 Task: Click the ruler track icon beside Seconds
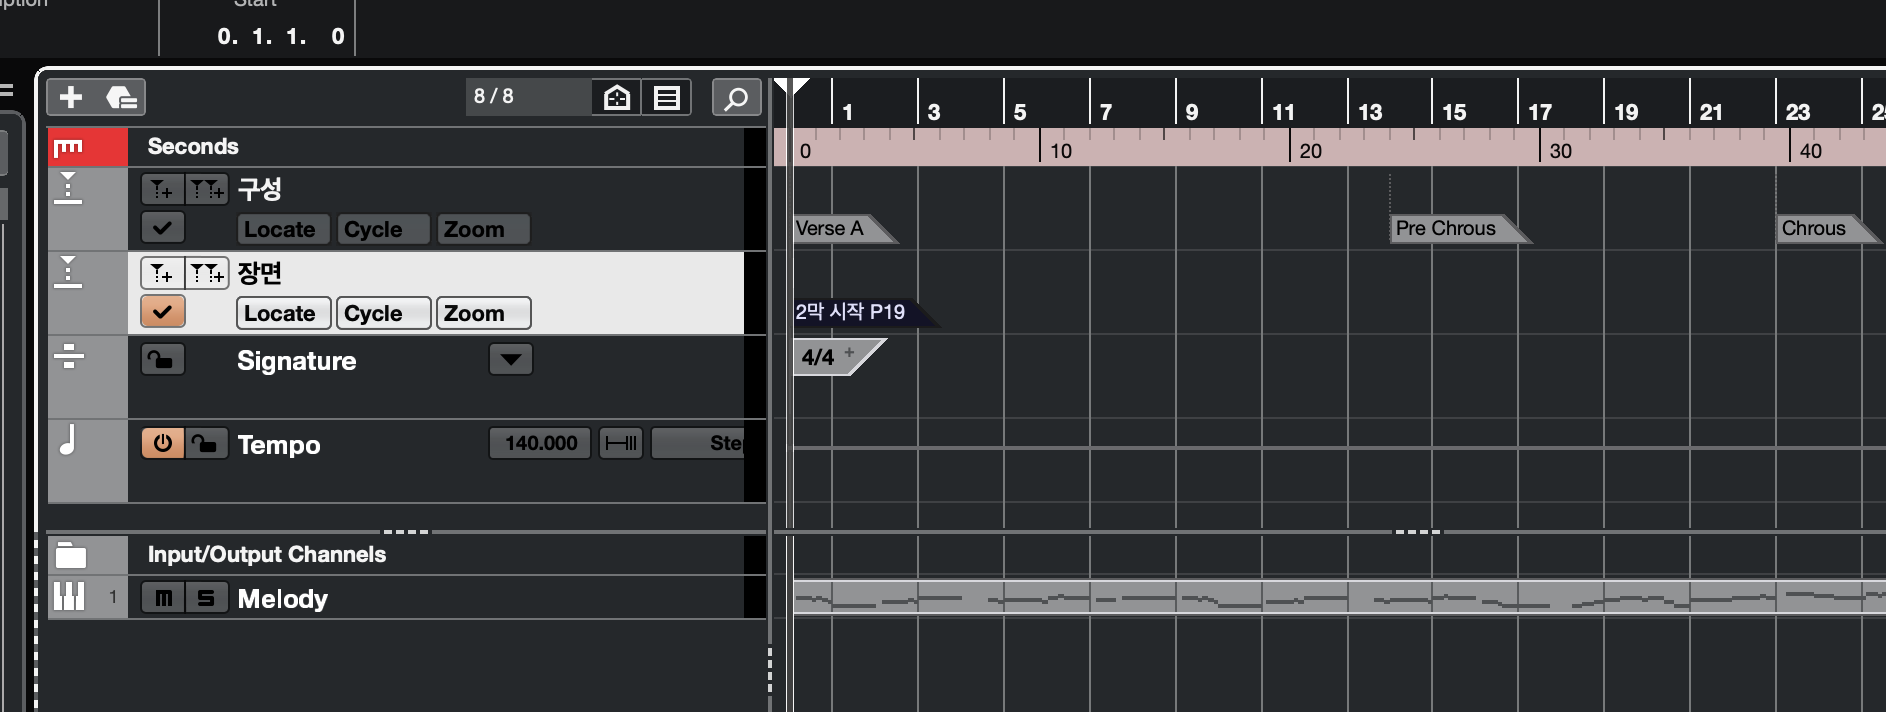click(x=68, y=148)
